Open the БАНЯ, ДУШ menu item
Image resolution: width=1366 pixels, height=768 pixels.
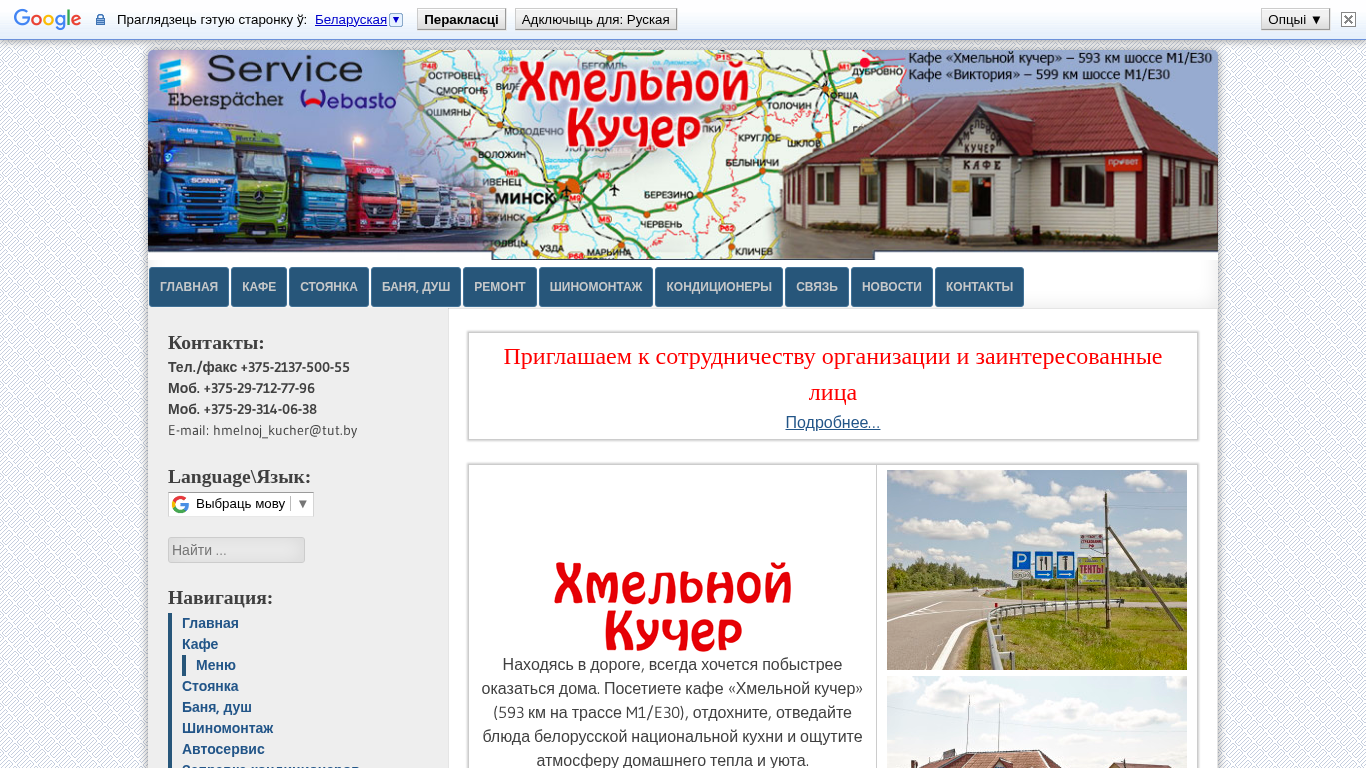pyautogui.click(x=416, y=287)
